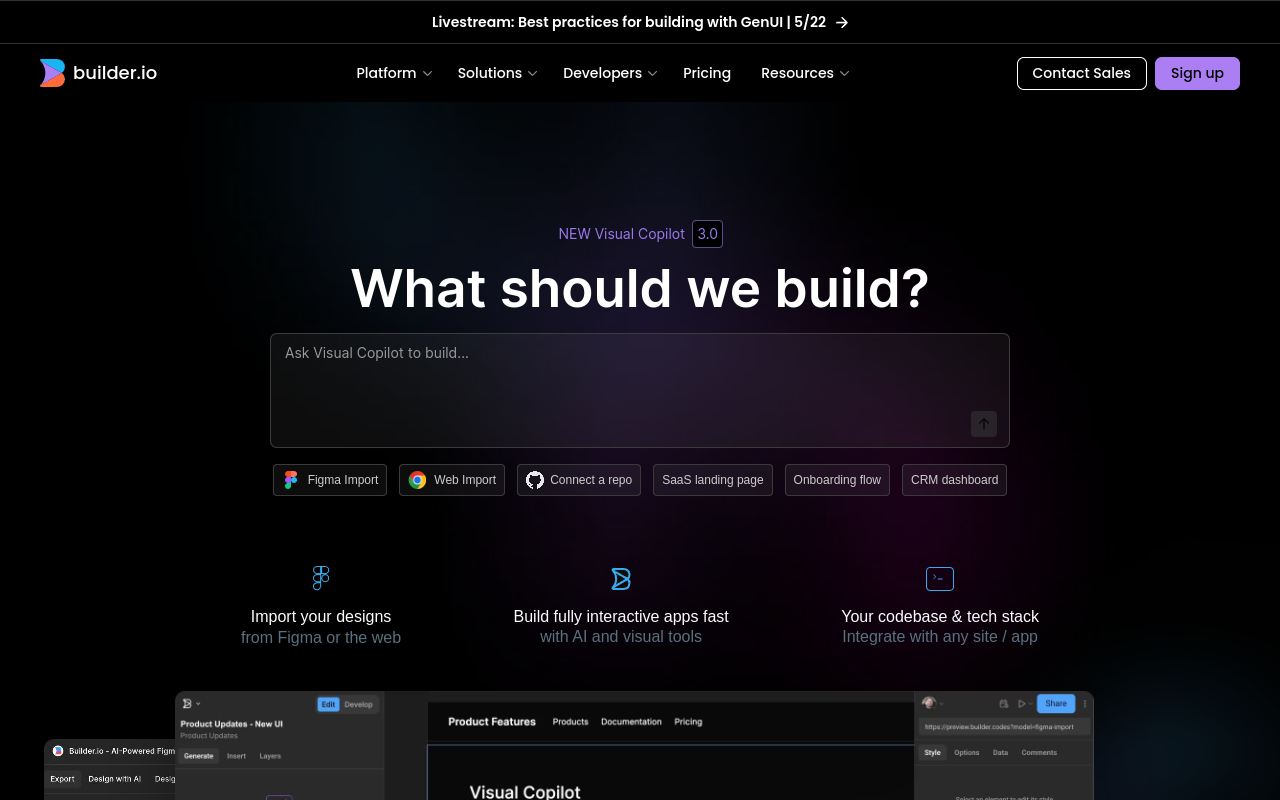1280x800 pixels.
Task: Click the Builder logo dropdown in the editor preview
Action: [191, 704]
